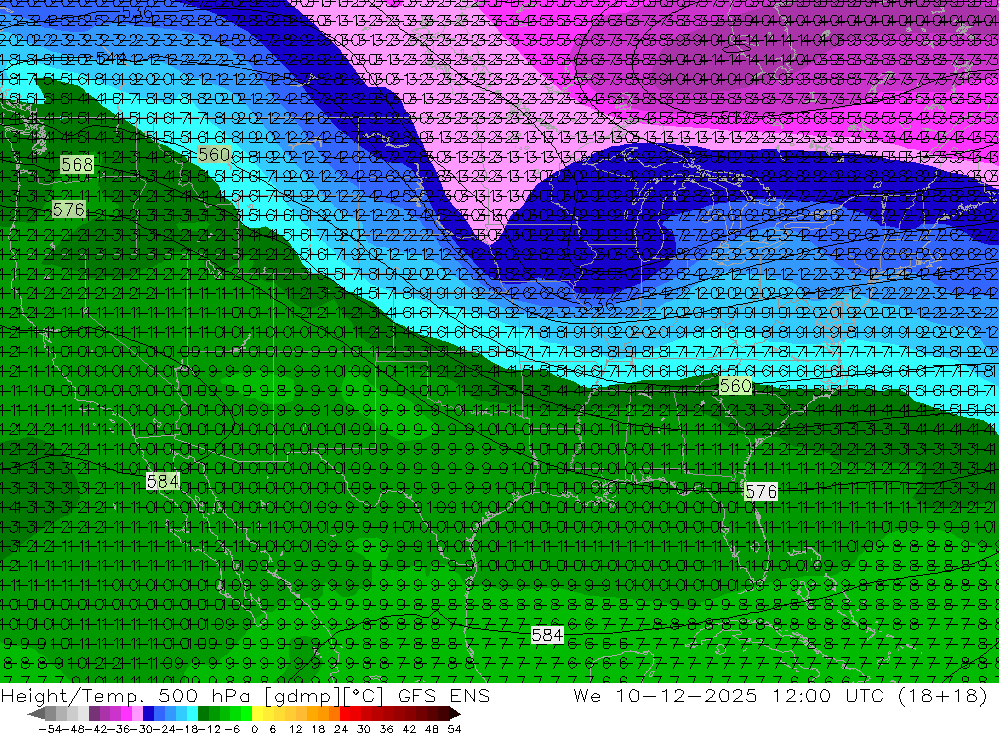Click the dark green legend swatch above -12

tap(203, 714)
